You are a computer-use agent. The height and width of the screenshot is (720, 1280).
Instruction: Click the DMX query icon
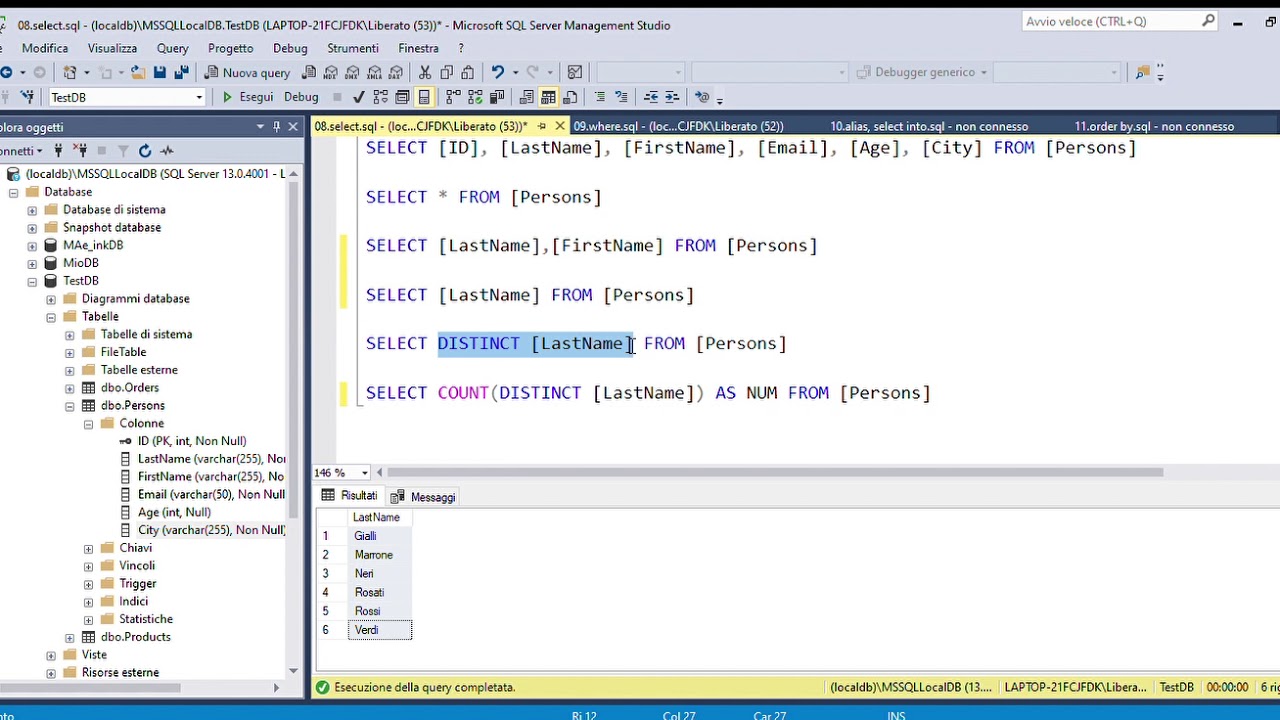point(352,72)
